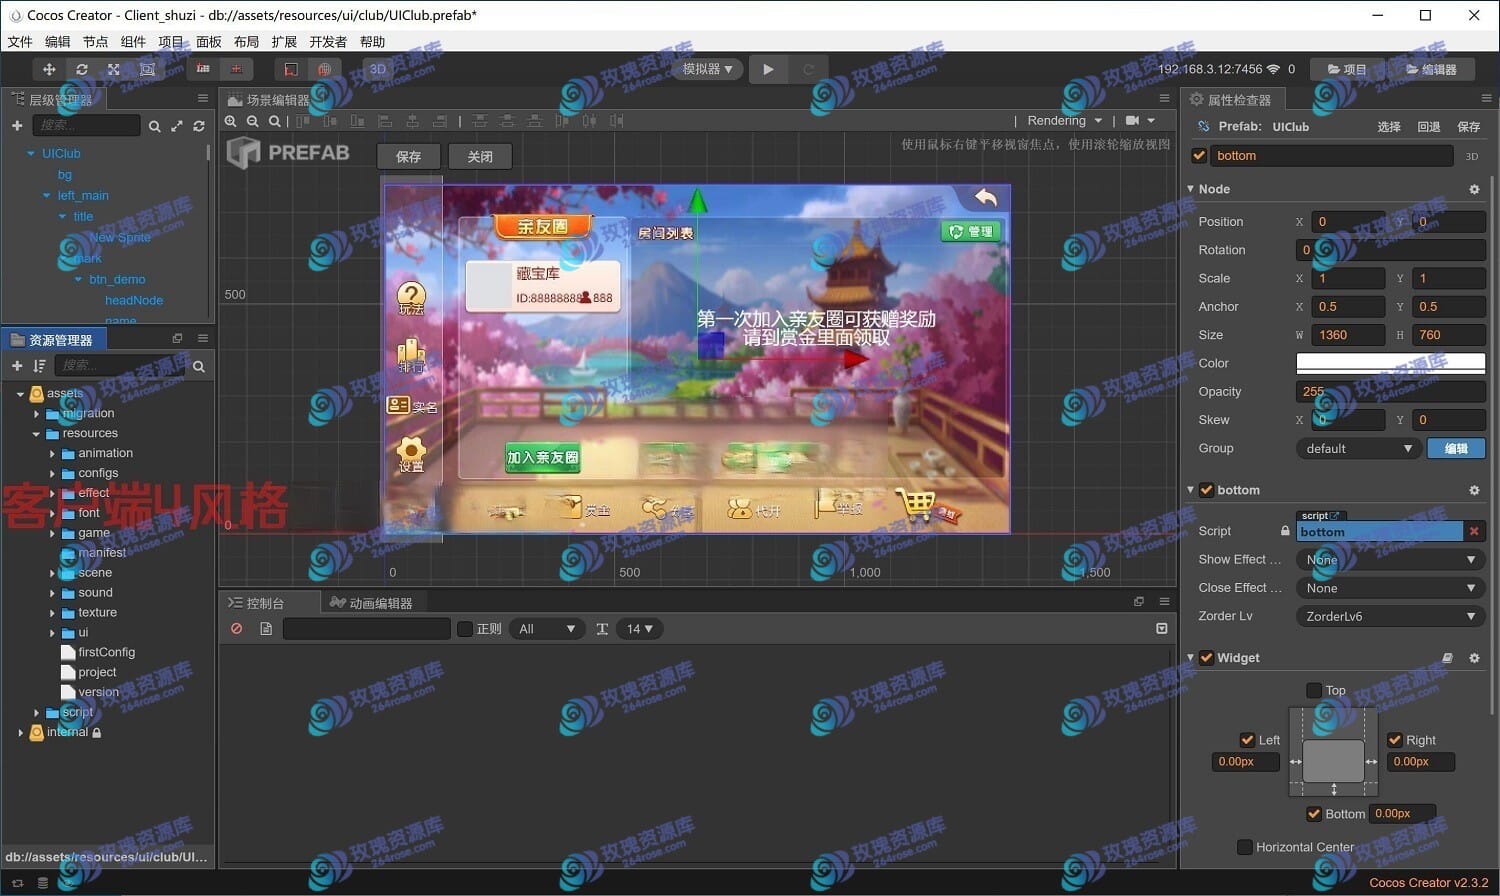Expand the animation folder in assets

[53, 454]
